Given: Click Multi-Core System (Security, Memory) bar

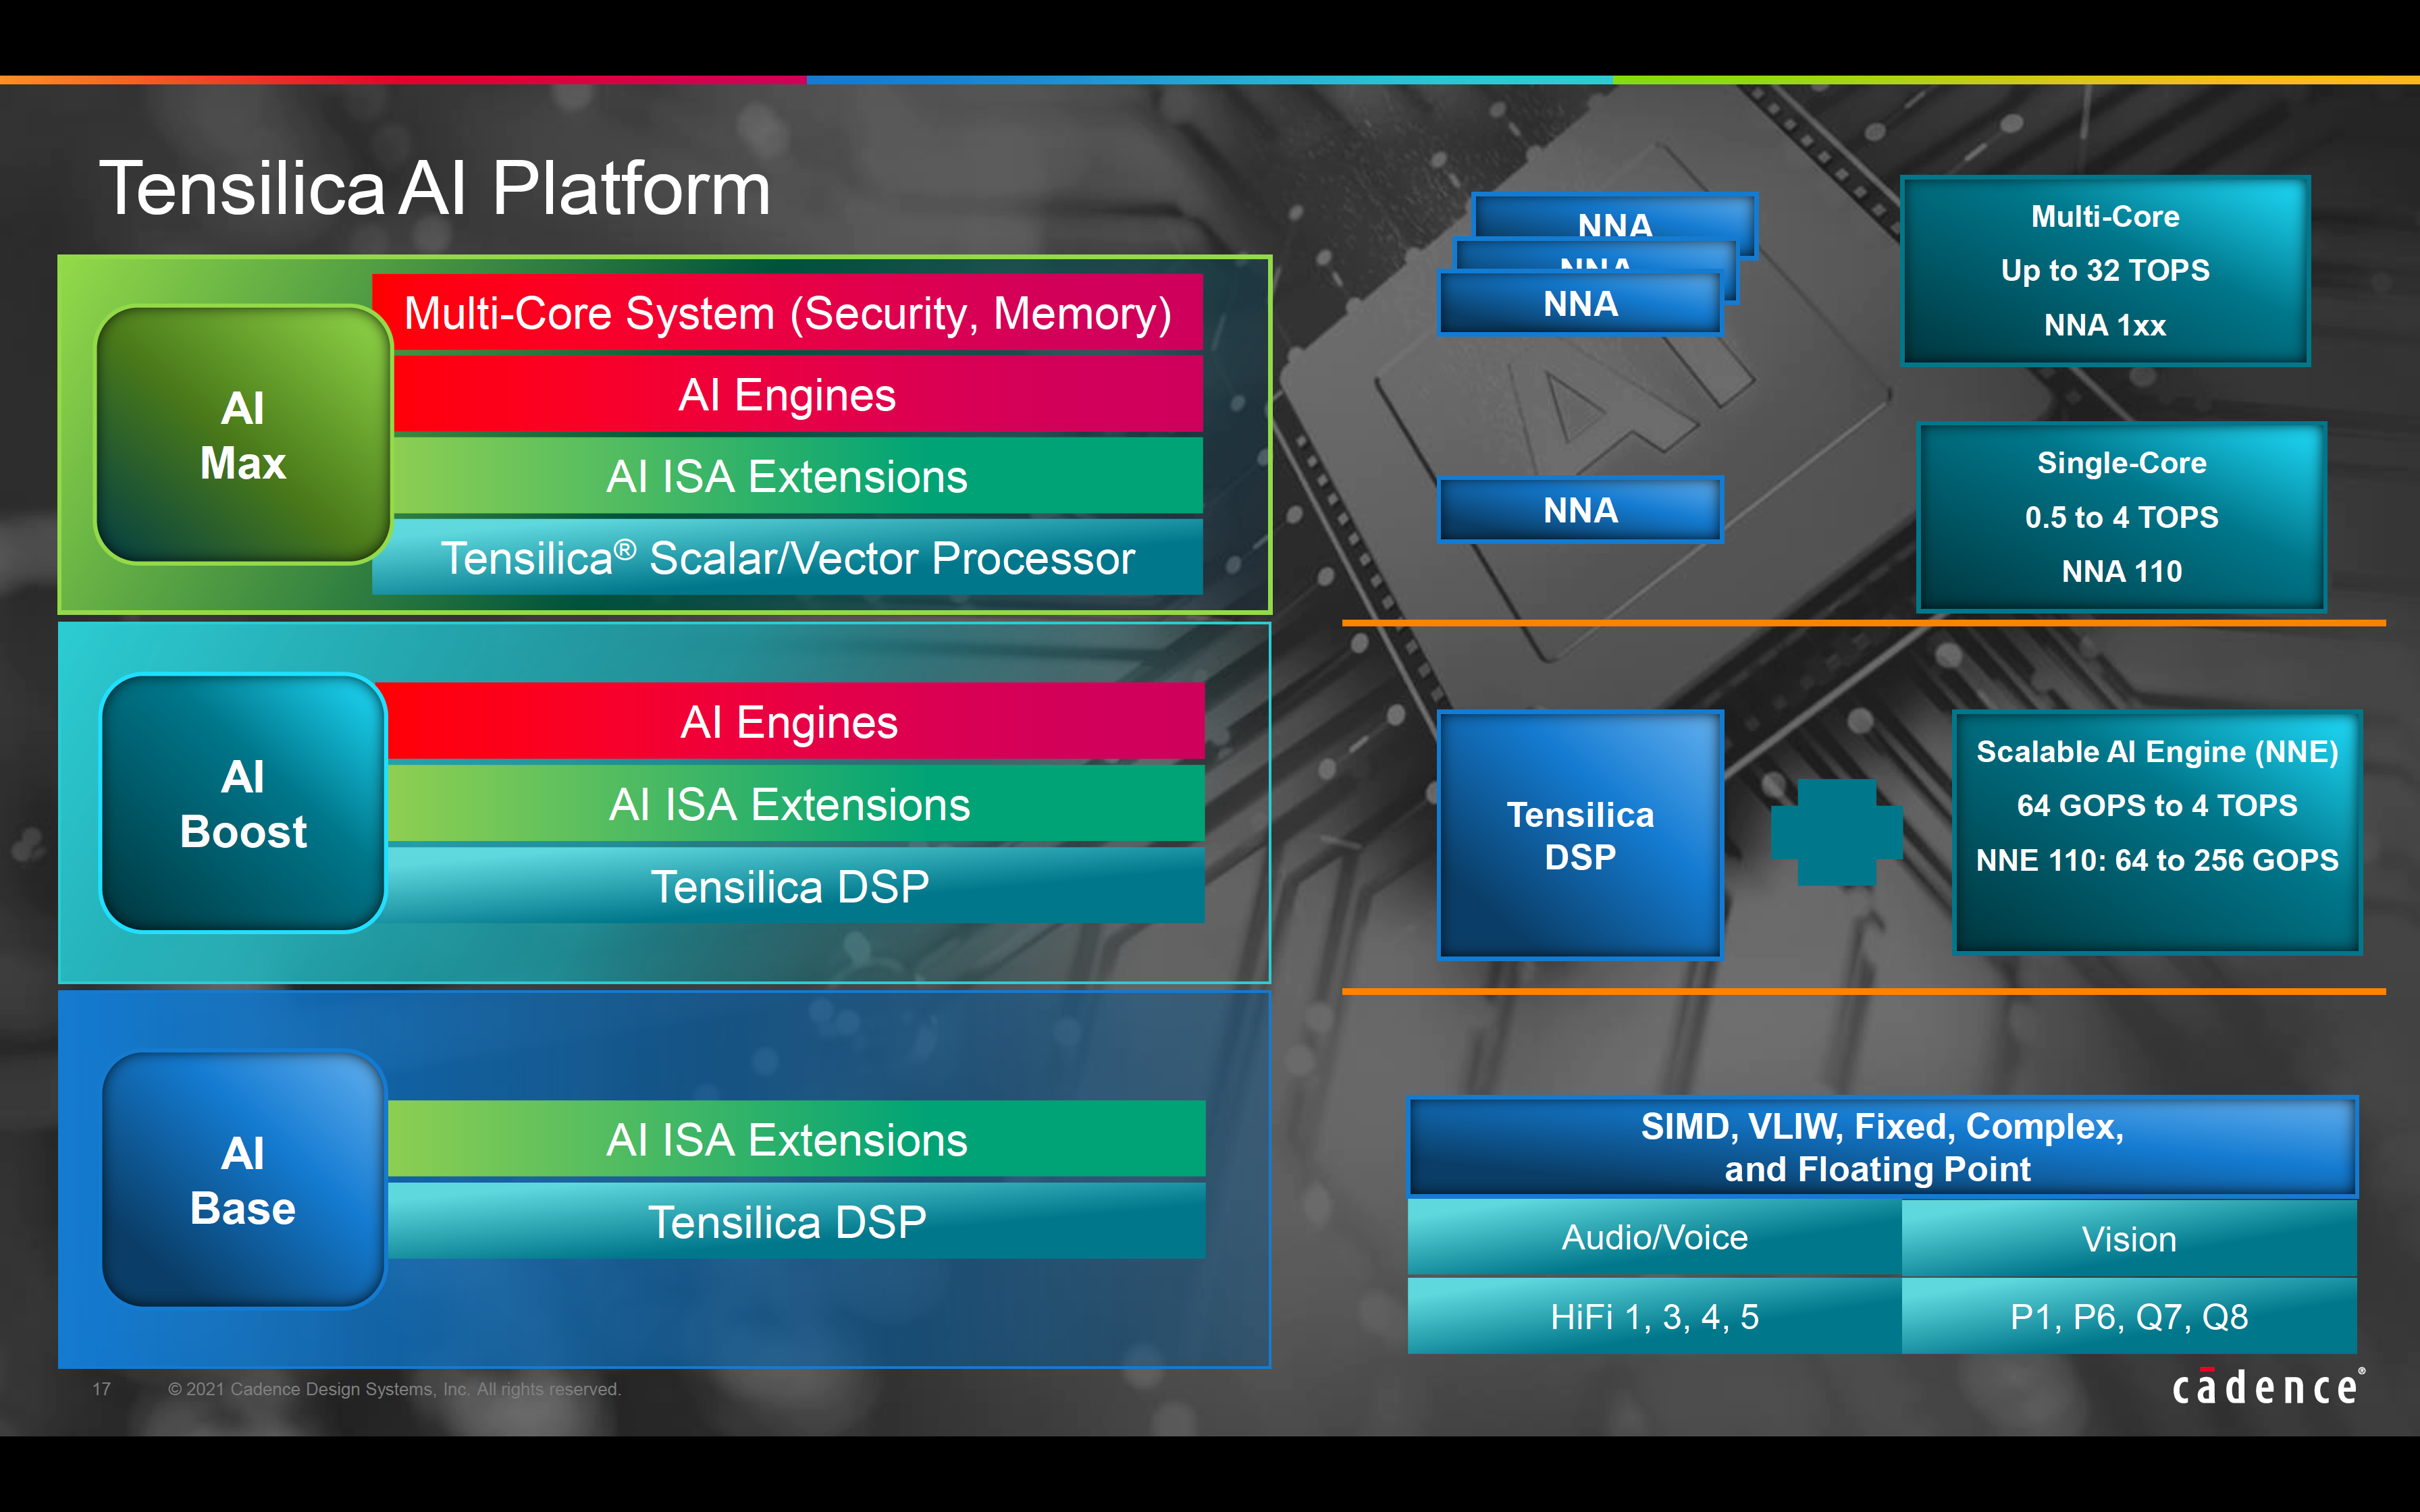Looking at the screenshot, I should [x=787, y=312].
